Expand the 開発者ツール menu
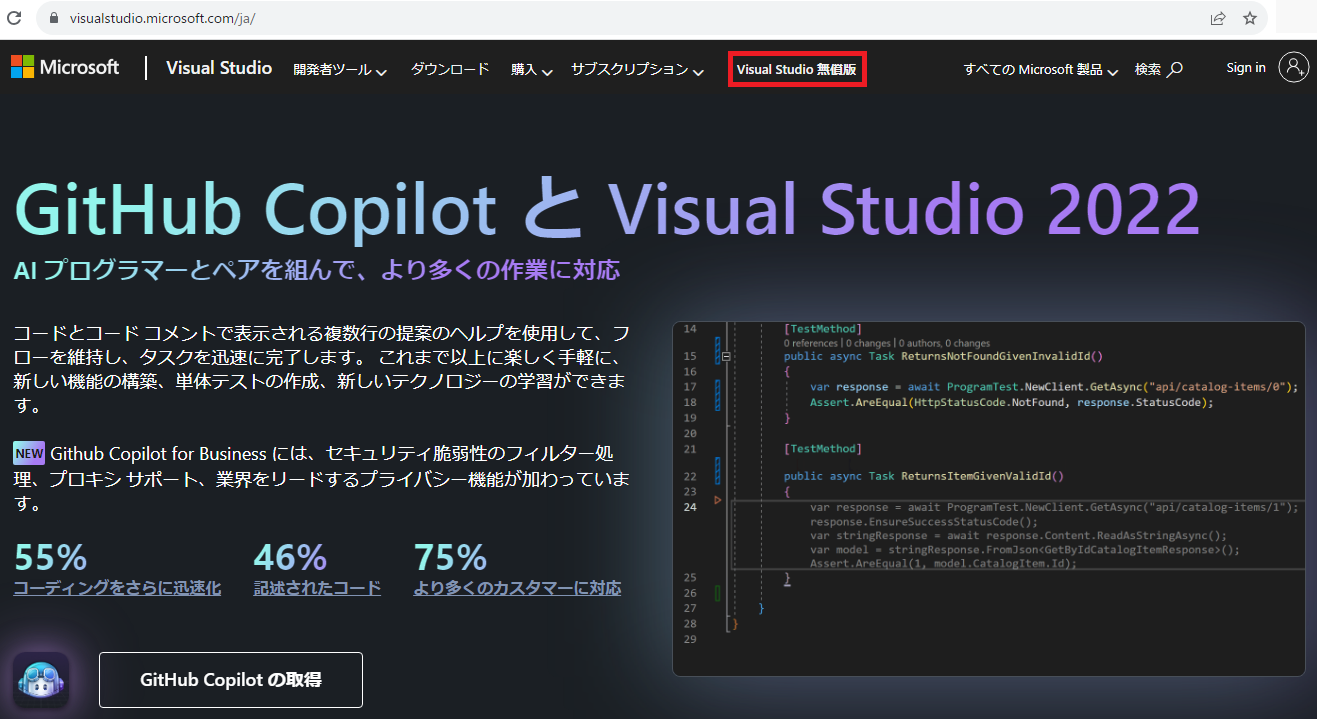The width and height of the screenshot is (1317, 719). (340, 69)
